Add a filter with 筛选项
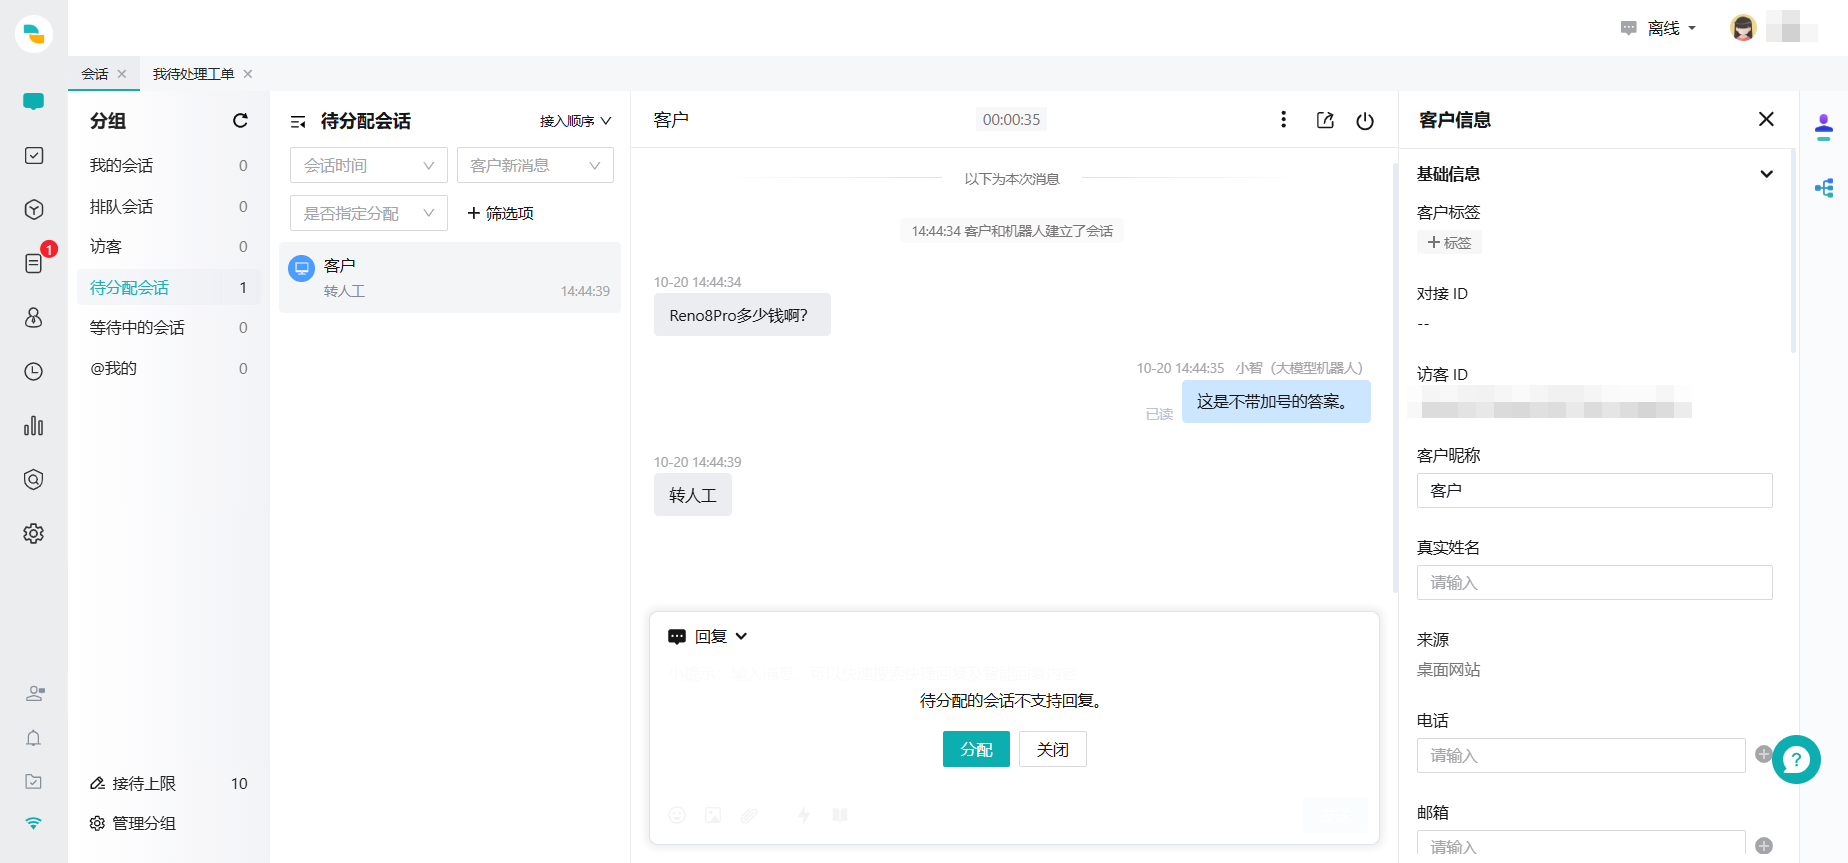1848x863 pixels. tap(500, 213)
